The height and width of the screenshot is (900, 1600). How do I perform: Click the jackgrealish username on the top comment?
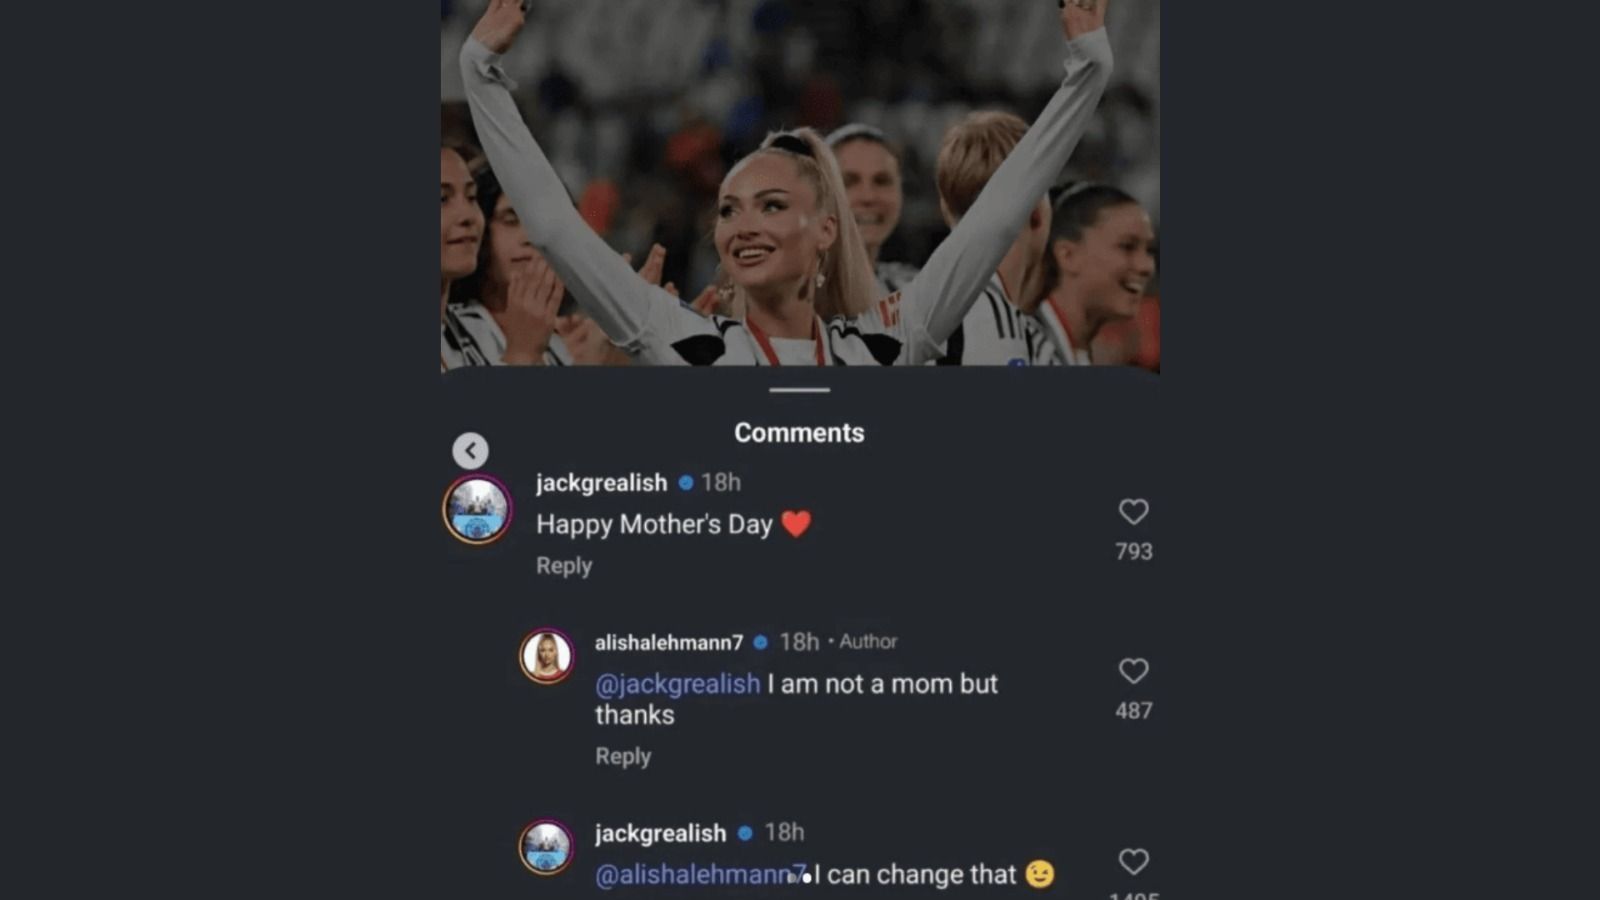tap(603, 483)
